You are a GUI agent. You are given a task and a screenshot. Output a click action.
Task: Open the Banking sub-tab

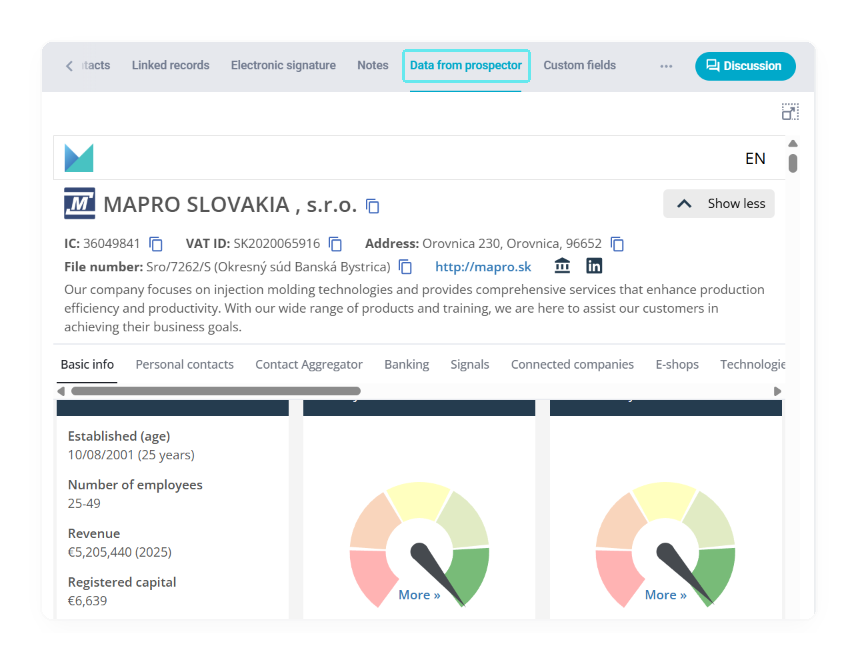pos(407,364)
